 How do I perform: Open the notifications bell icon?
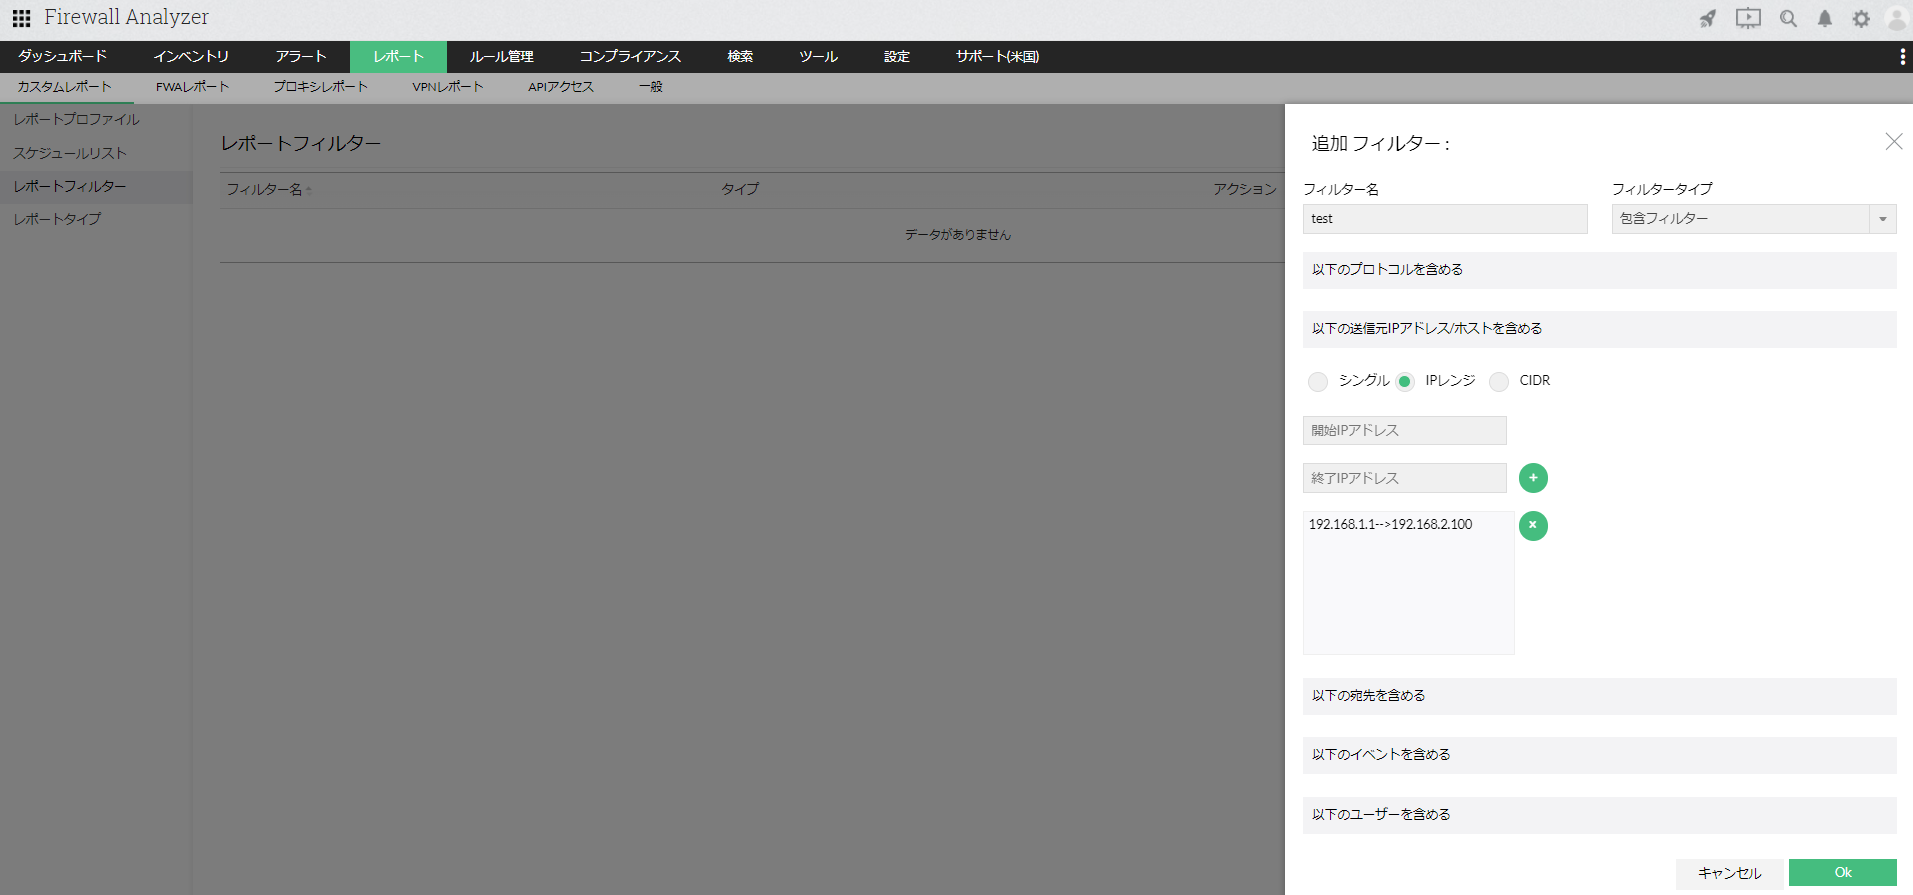(x=1825, y=18)
